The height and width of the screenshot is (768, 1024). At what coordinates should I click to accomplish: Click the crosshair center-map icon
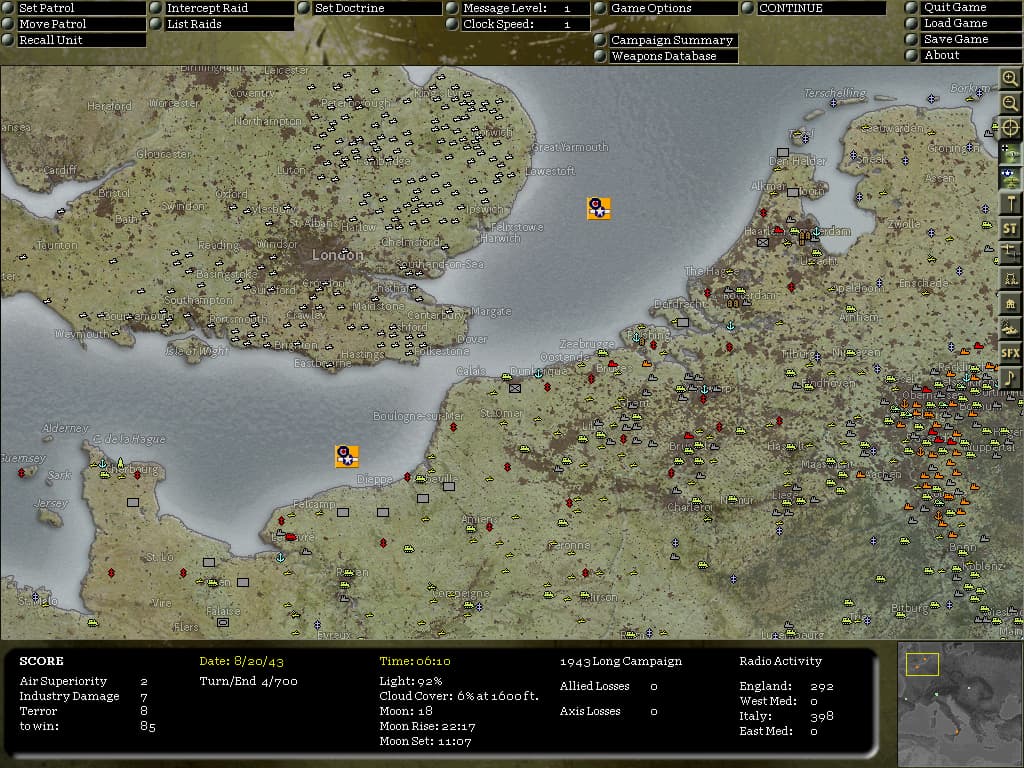click(x=1010, y=128)
